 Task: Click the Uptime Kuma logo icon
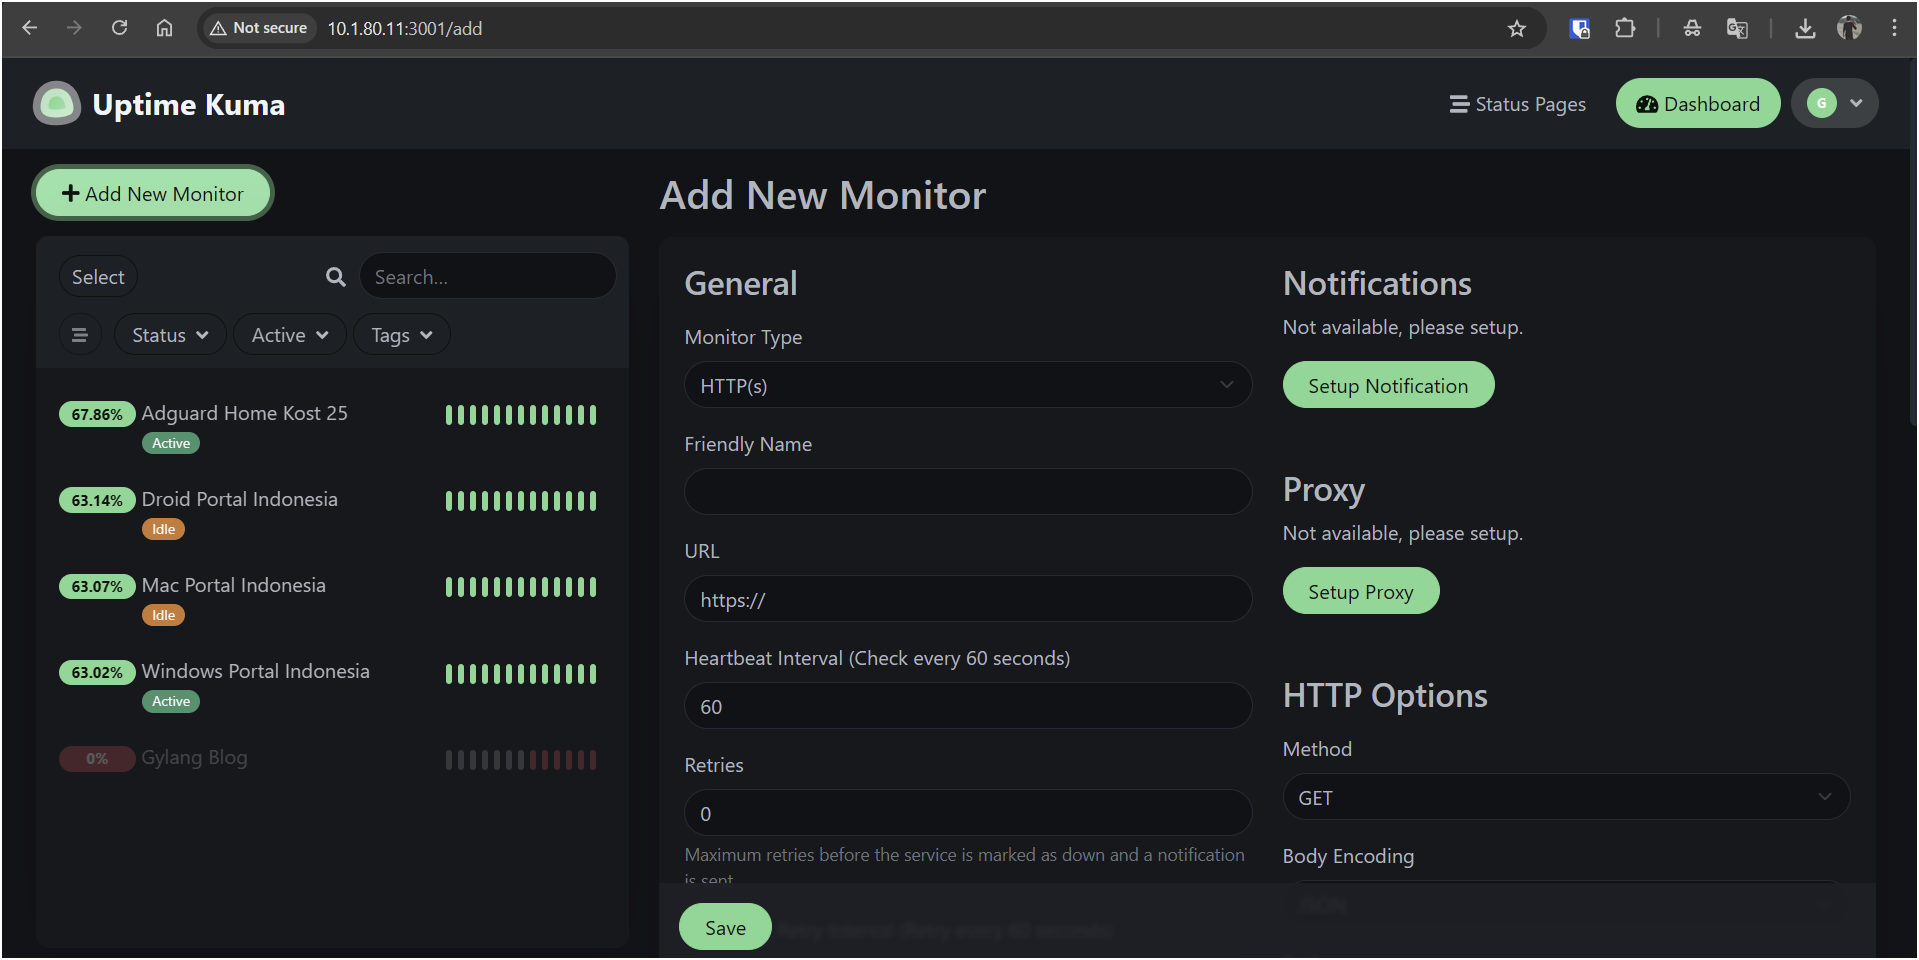pyautogui.click(x=56, y=104)
